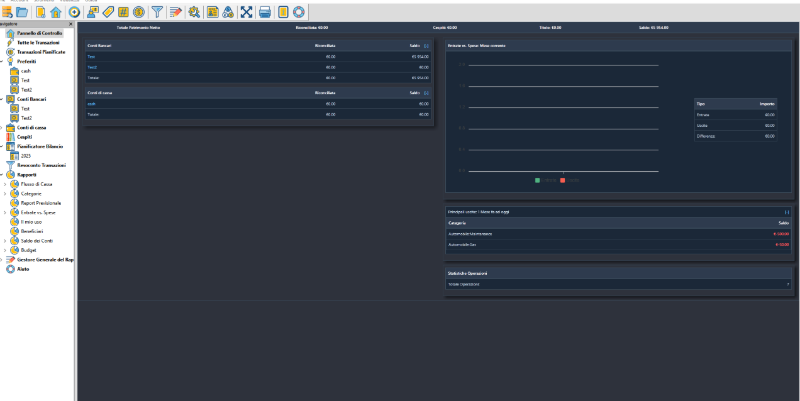The height and width of the screenshot is (401, 800).
Task: Expand Gestore Generale dei Rapporti node
Action: point(2,260)
